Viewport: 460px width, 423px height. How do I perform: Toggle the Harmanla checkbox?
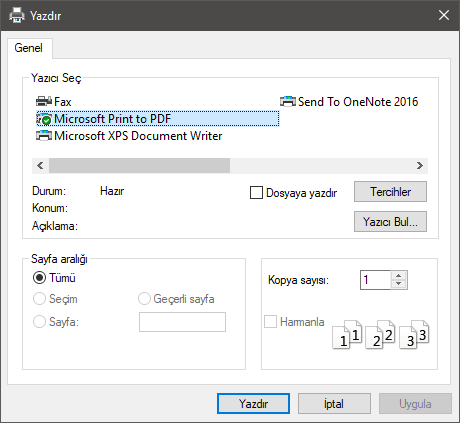pos(270,322)
